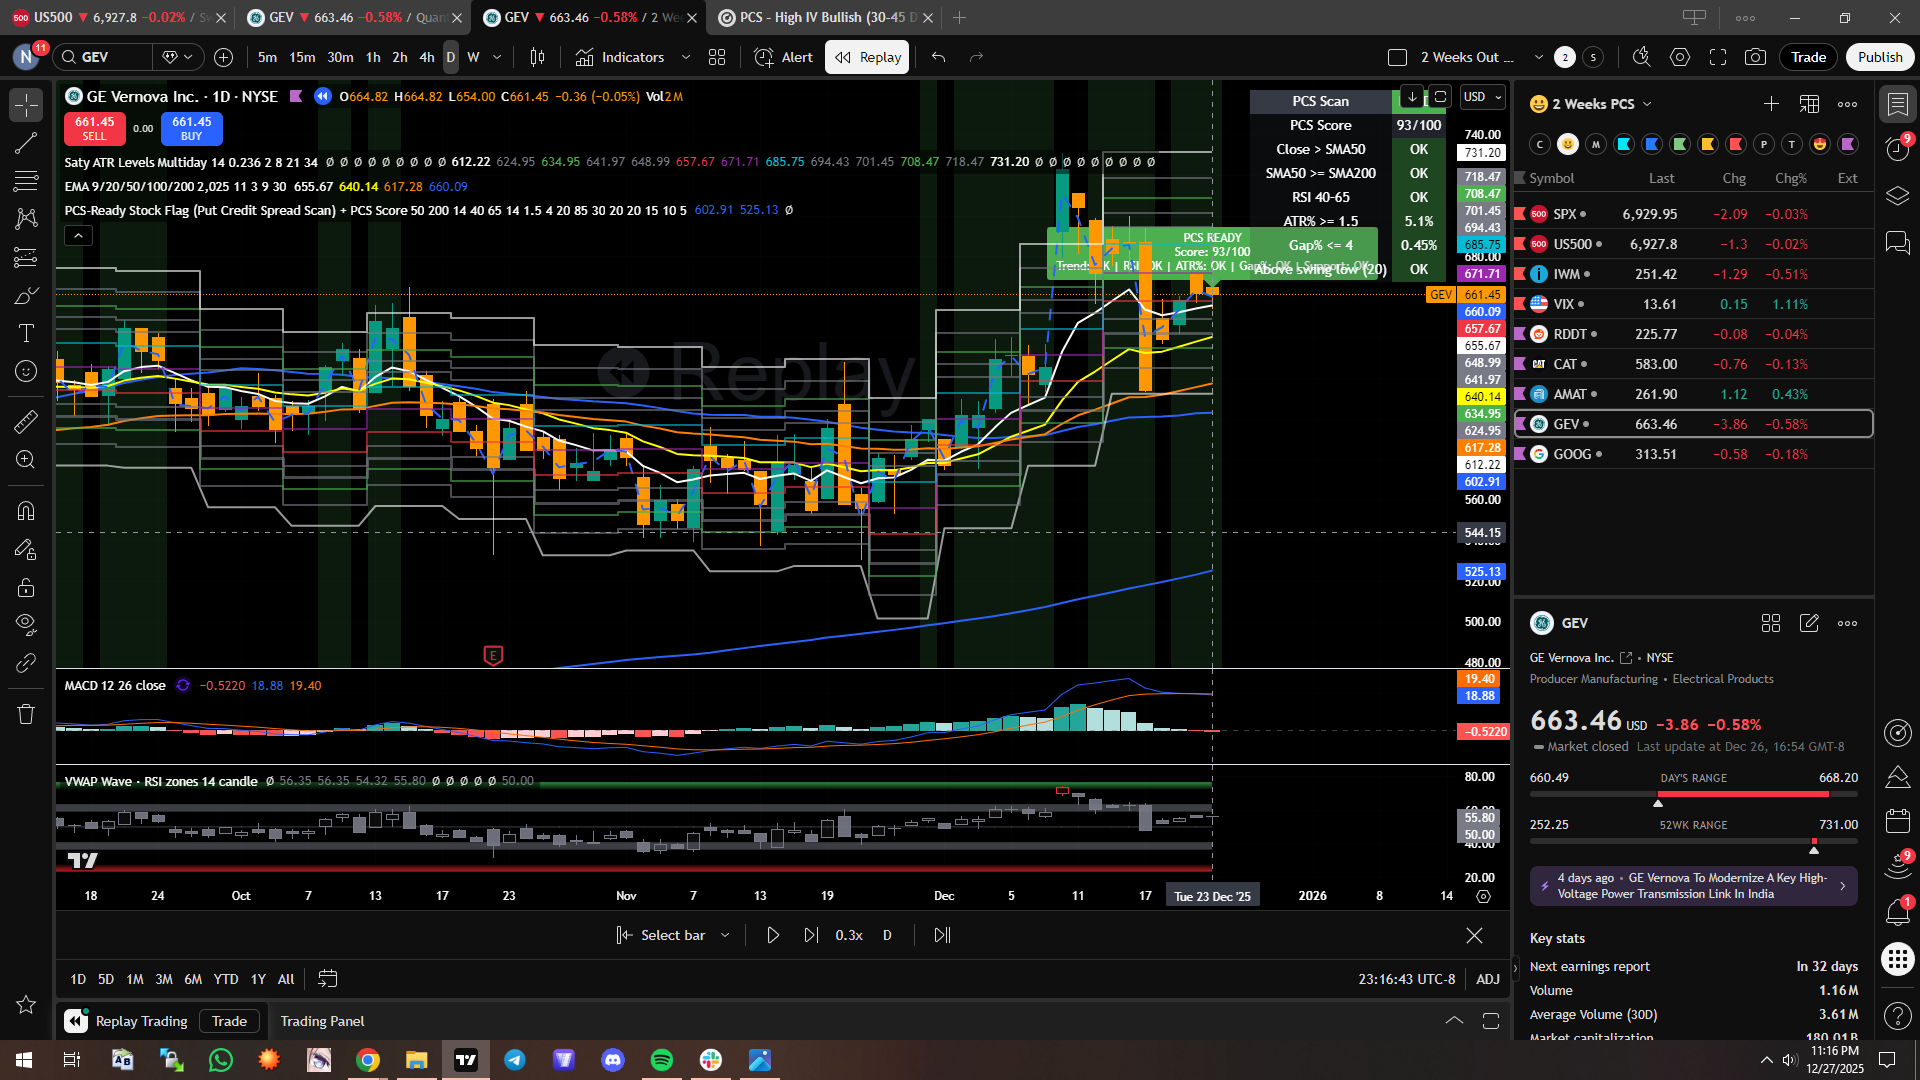The image size is (1920, 1080).
Task: Open Spotify from the taskbar
Action: point(662,1060)
